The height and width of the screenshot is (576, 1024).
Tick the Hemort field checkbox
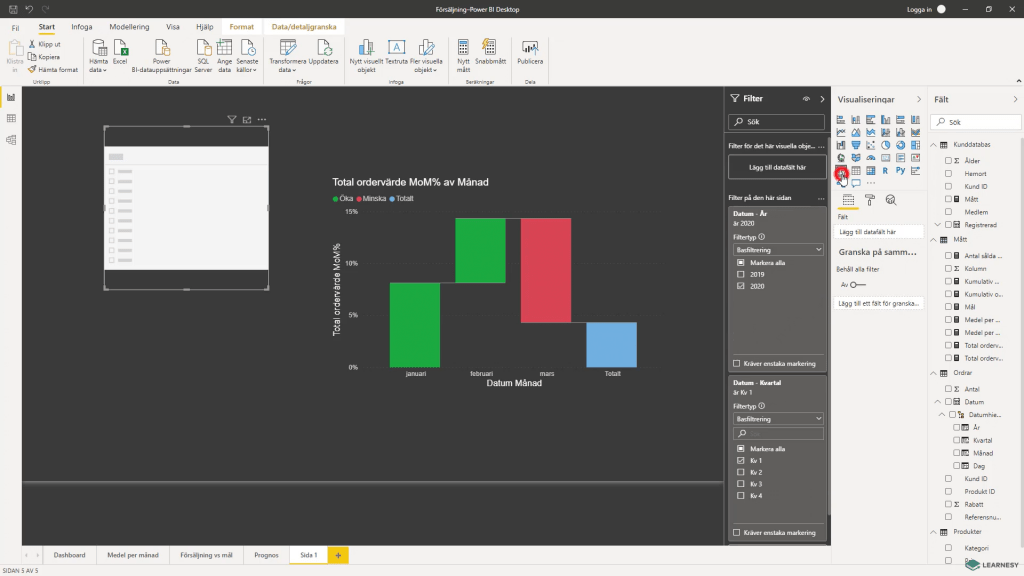(948, 173)
